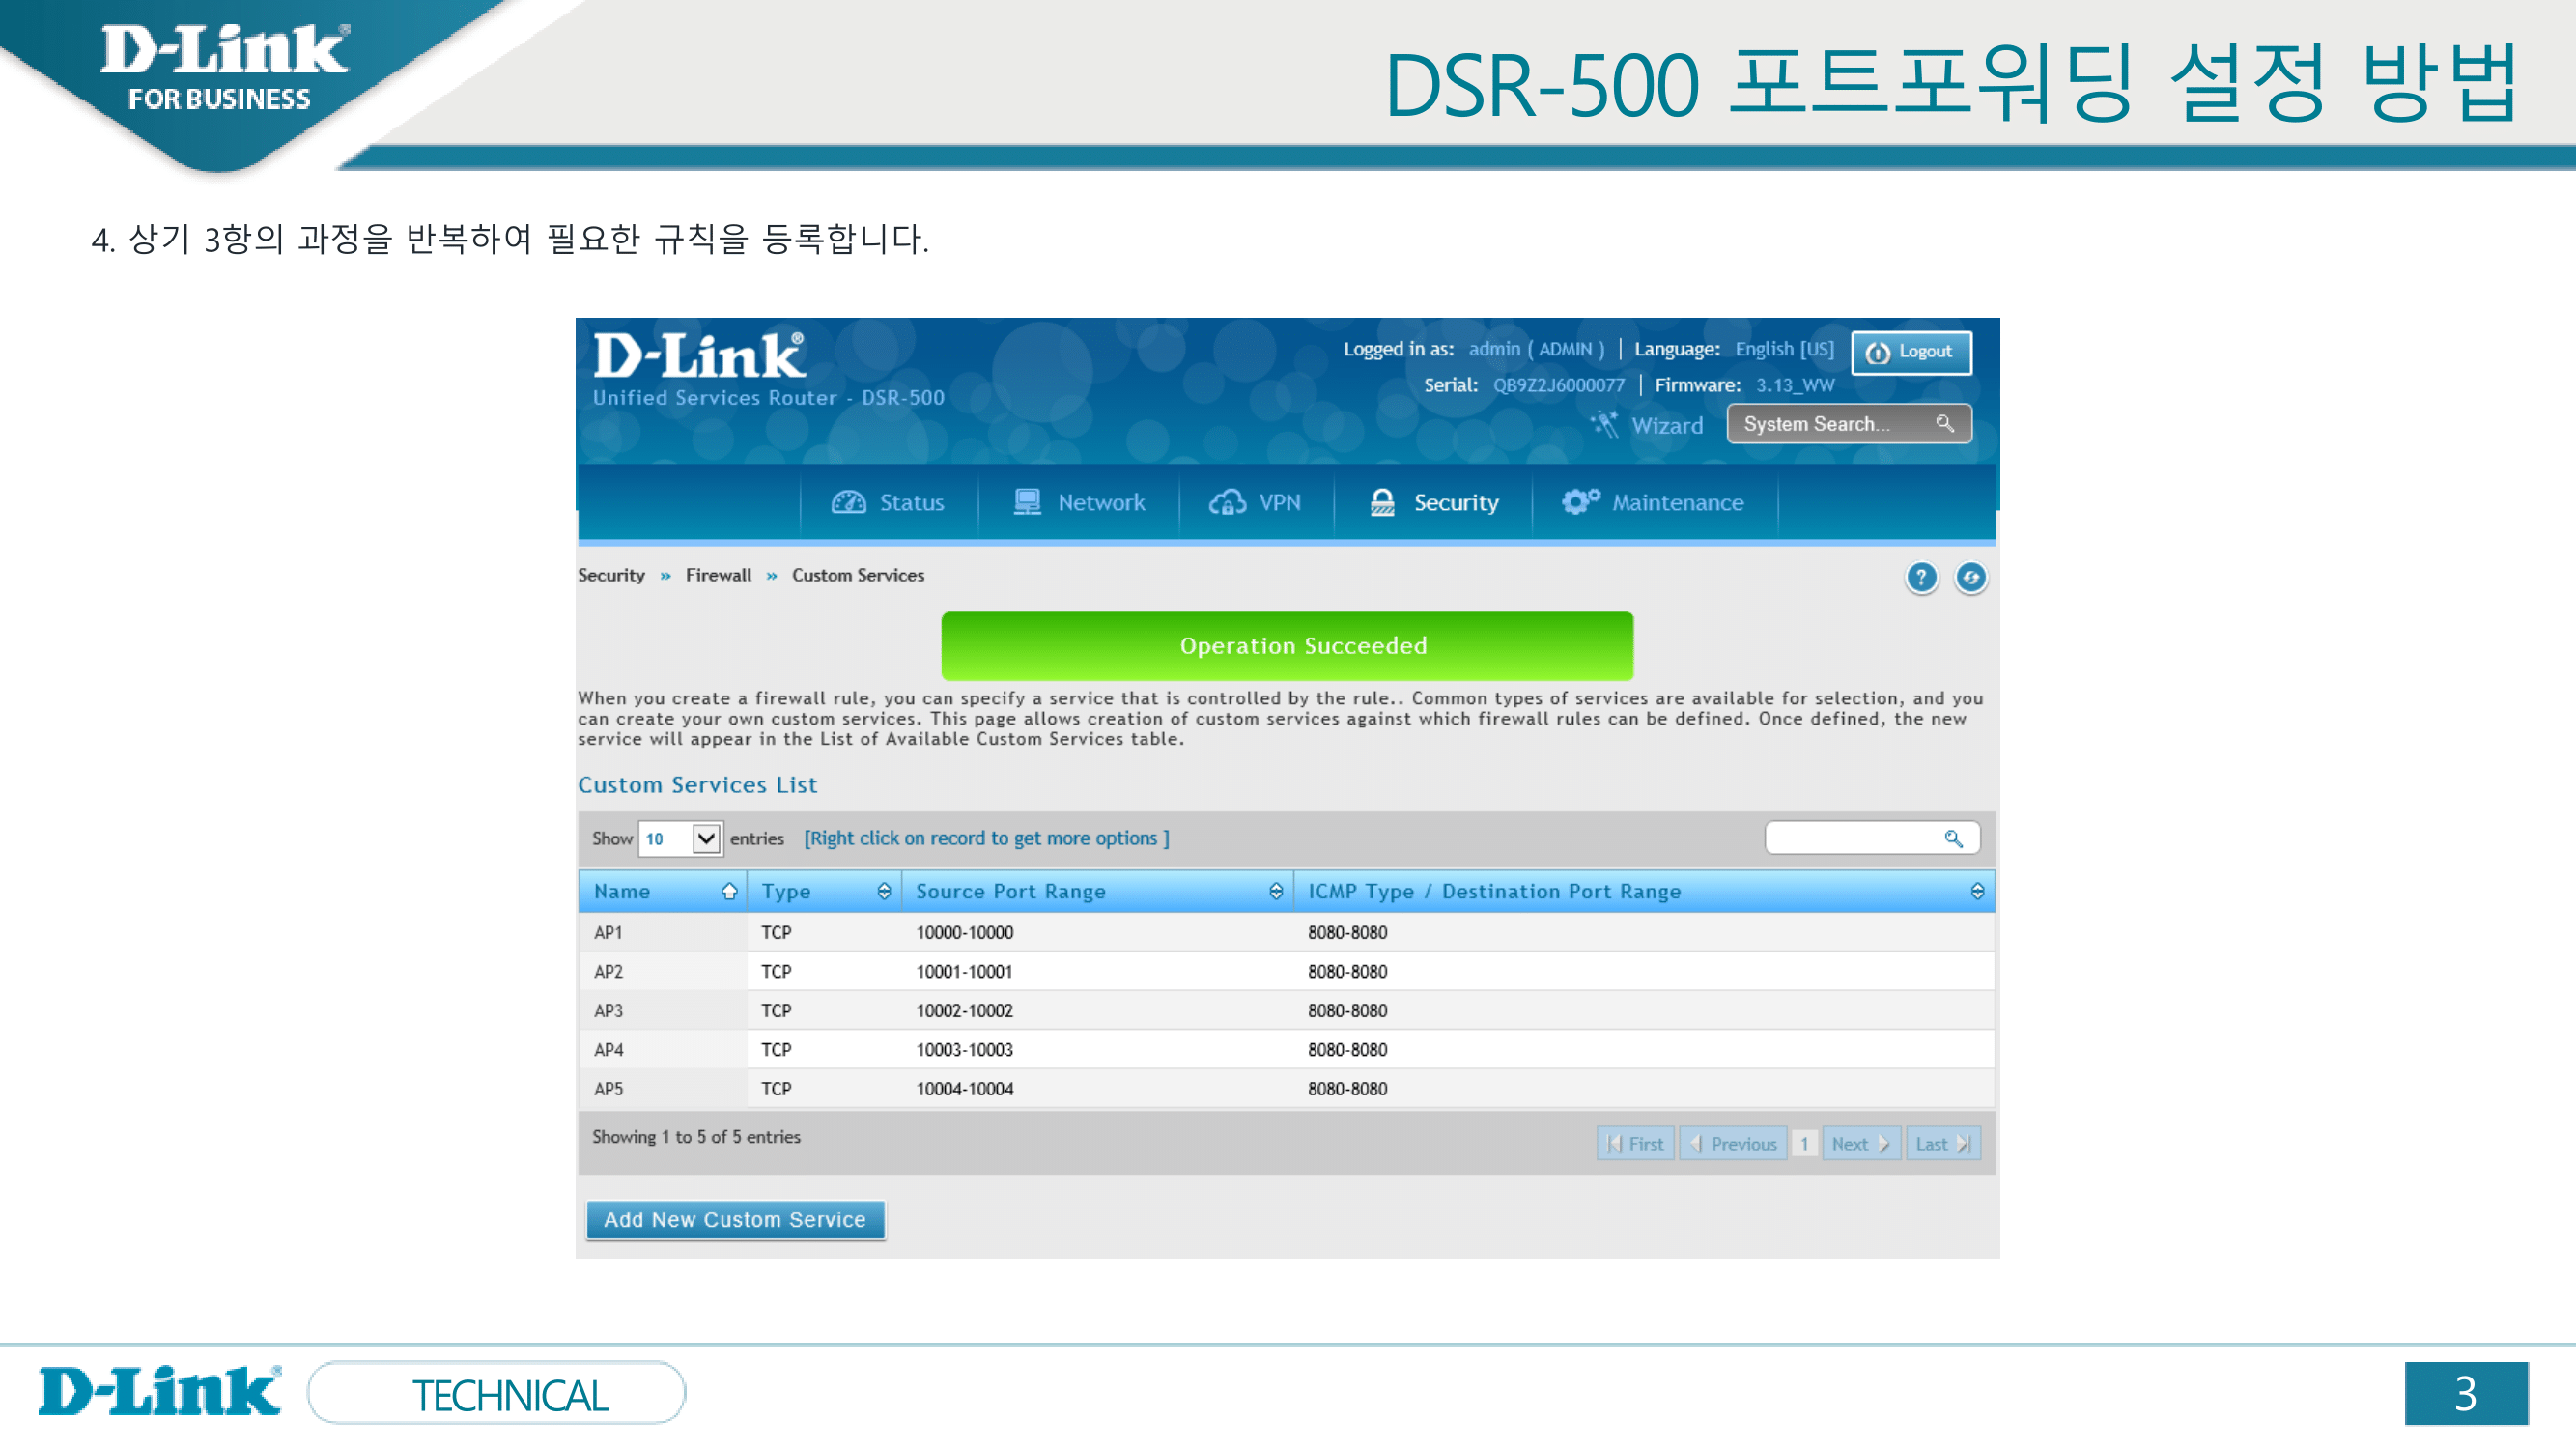The image size is (2576, 1449).
Task: Click the table search magnifier icon
Action: 1952,838
